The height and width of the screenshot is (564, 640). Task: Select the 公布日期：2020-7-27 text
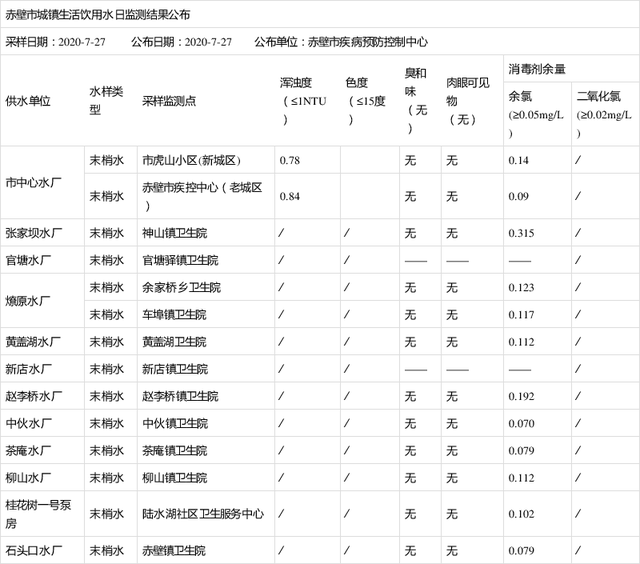tap(182, 42)
